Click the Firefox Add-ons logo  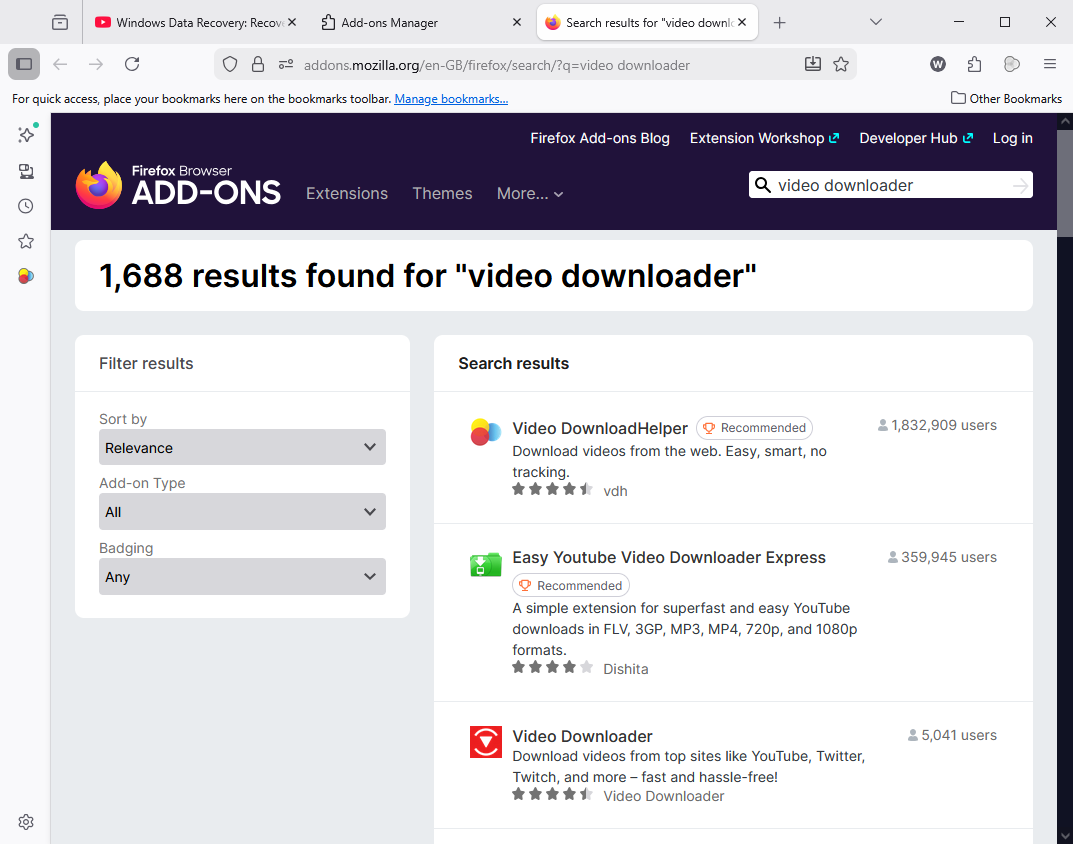click(178, 185)
